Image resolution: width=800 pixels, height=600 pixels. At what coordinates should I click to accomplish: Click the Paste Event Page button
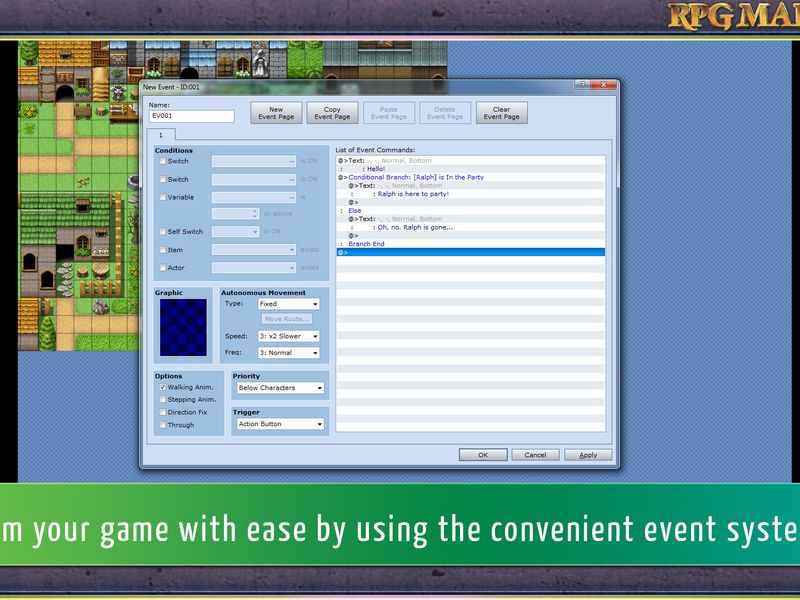click(389, 113)
